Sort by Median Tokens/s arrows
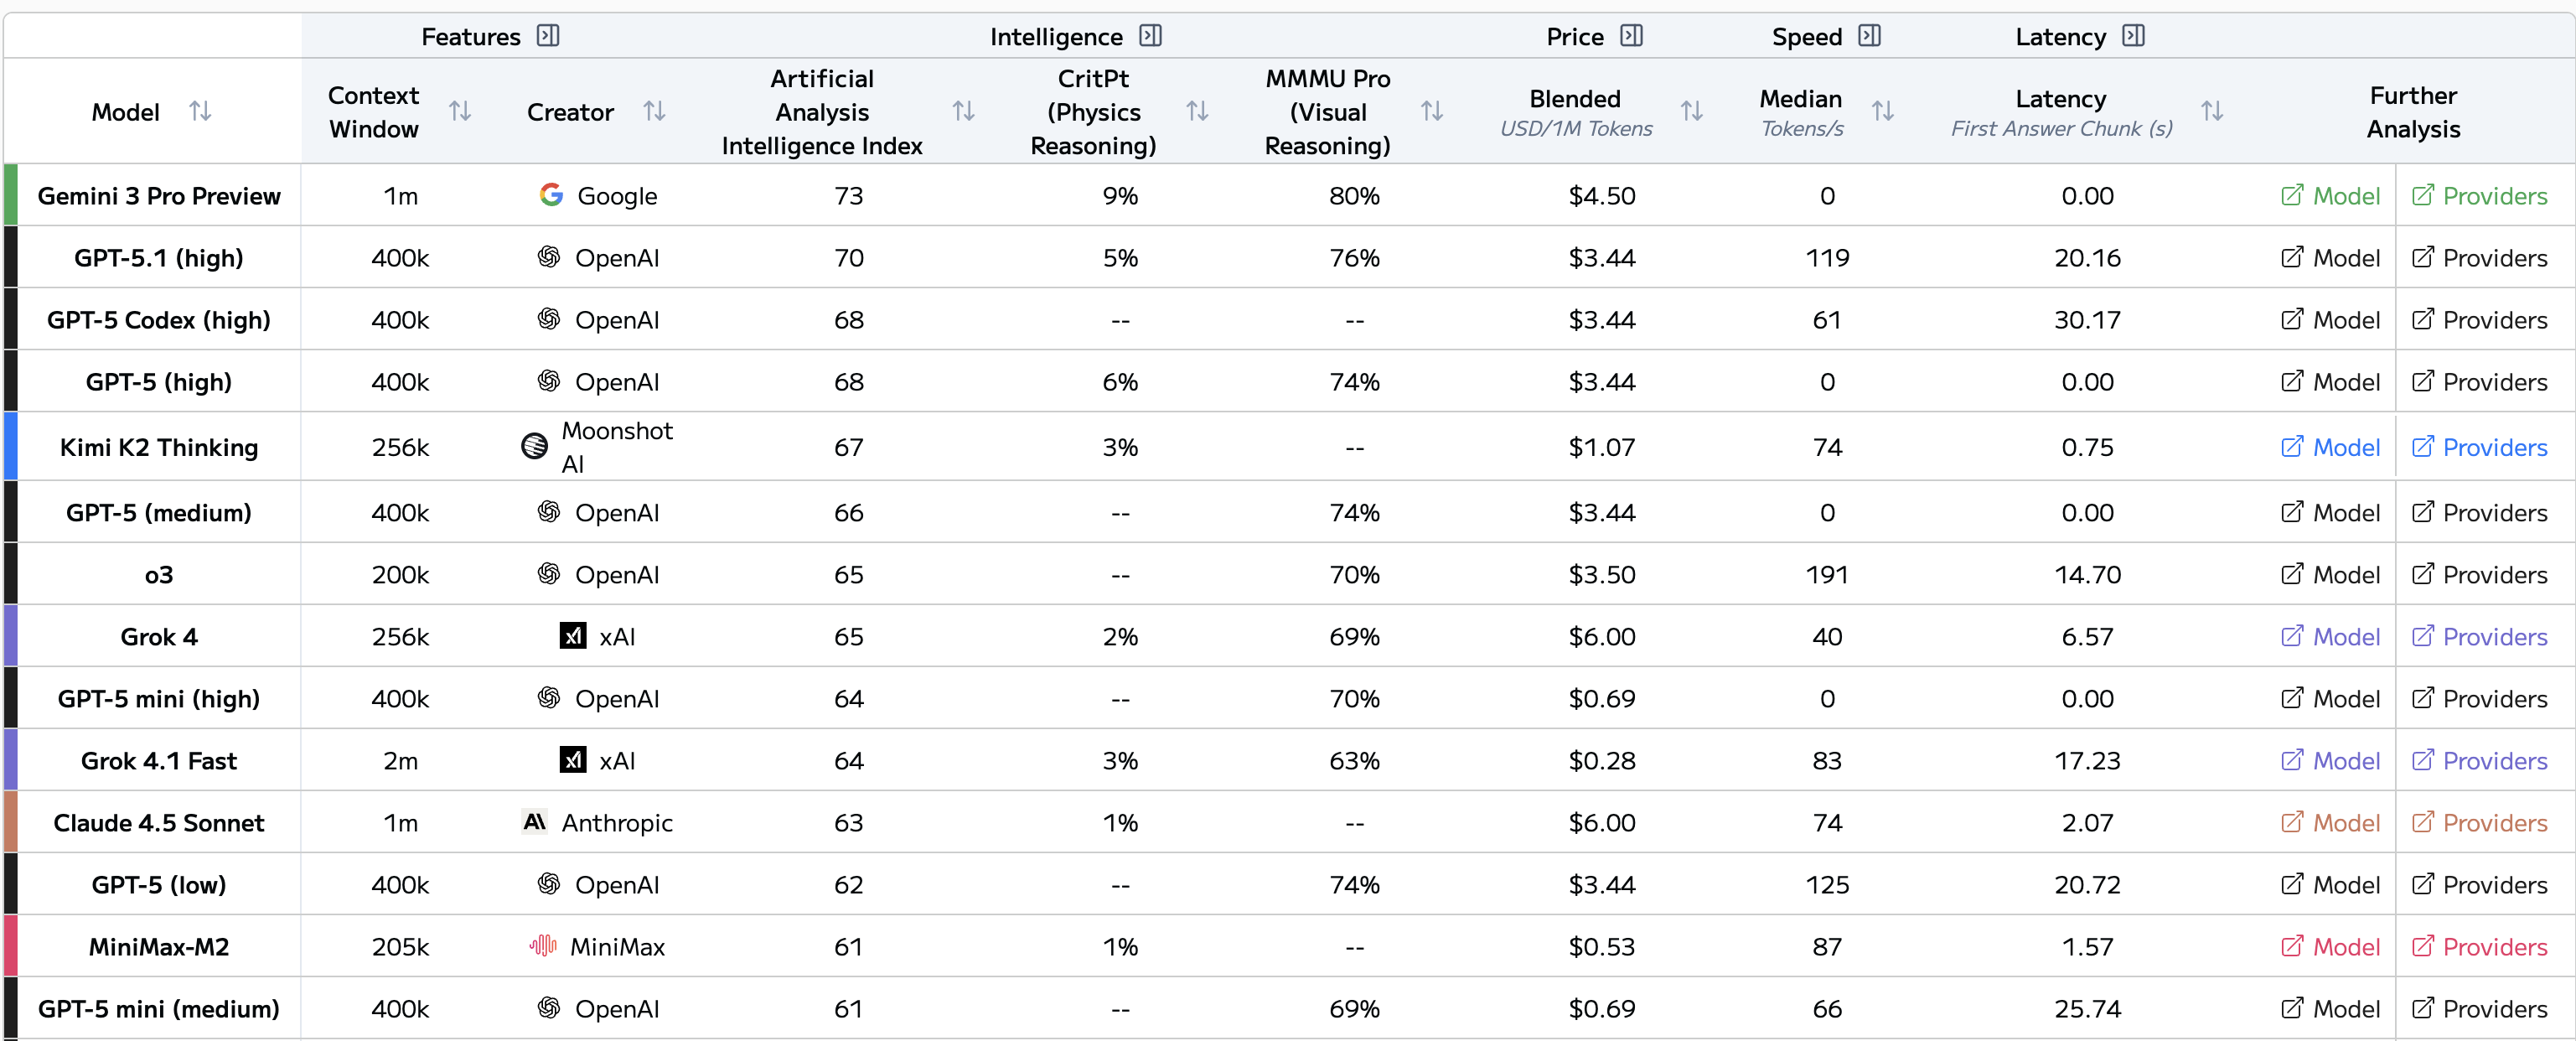Image resolution: width=2576 pixels, height=1041 pixels. tap(1882, 111)
